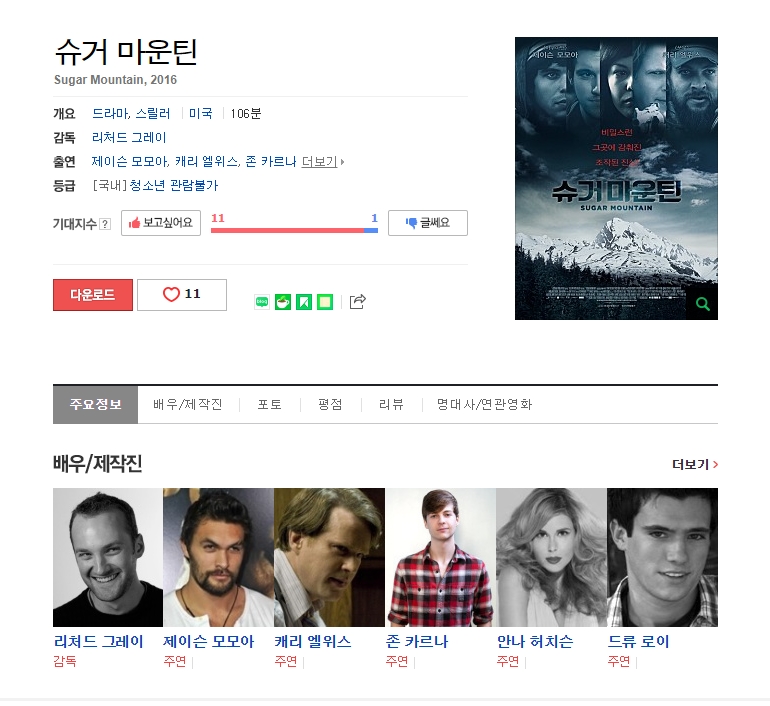Click the heart like icon showing 11
770x706 pixels.
point(182,295)
